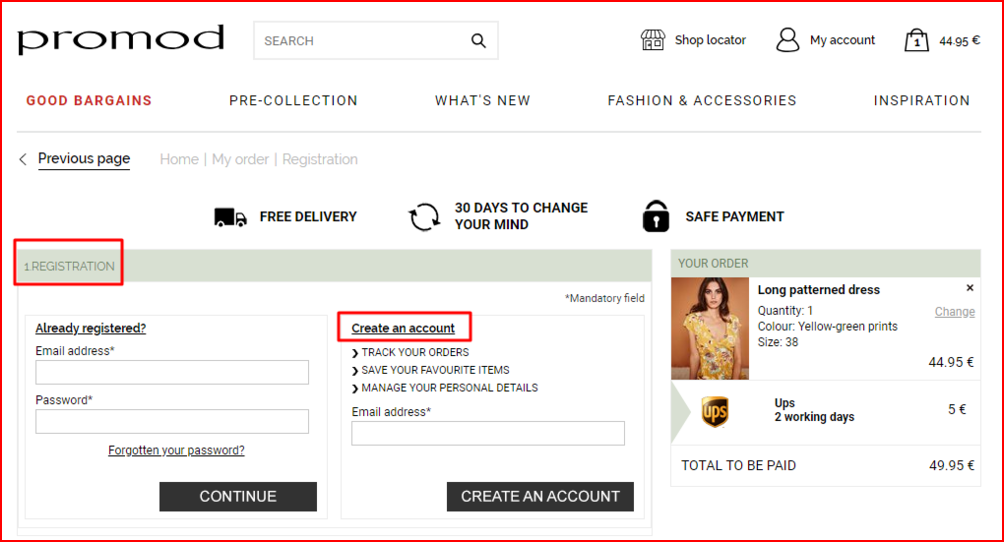Viewport: 1004px width, 542px height.
Task: Click Quantity: 1 text
Action: coord(785,311)
